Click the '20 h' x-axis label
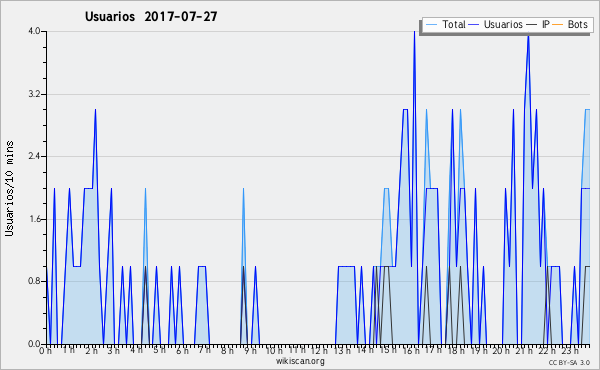Image resolution: width=600 pixels, height=370 pixels. pos(501,351)
